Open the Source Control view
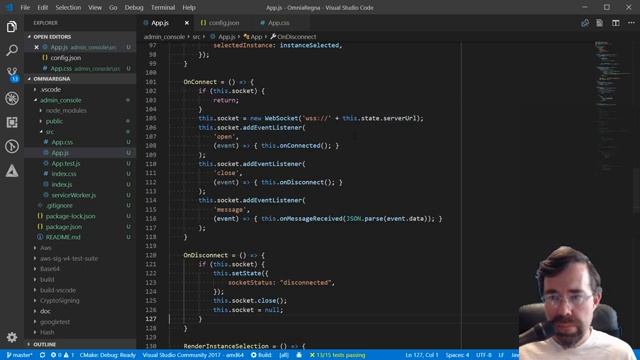Screen dimensions: 640x360 (x=12, y=74)
